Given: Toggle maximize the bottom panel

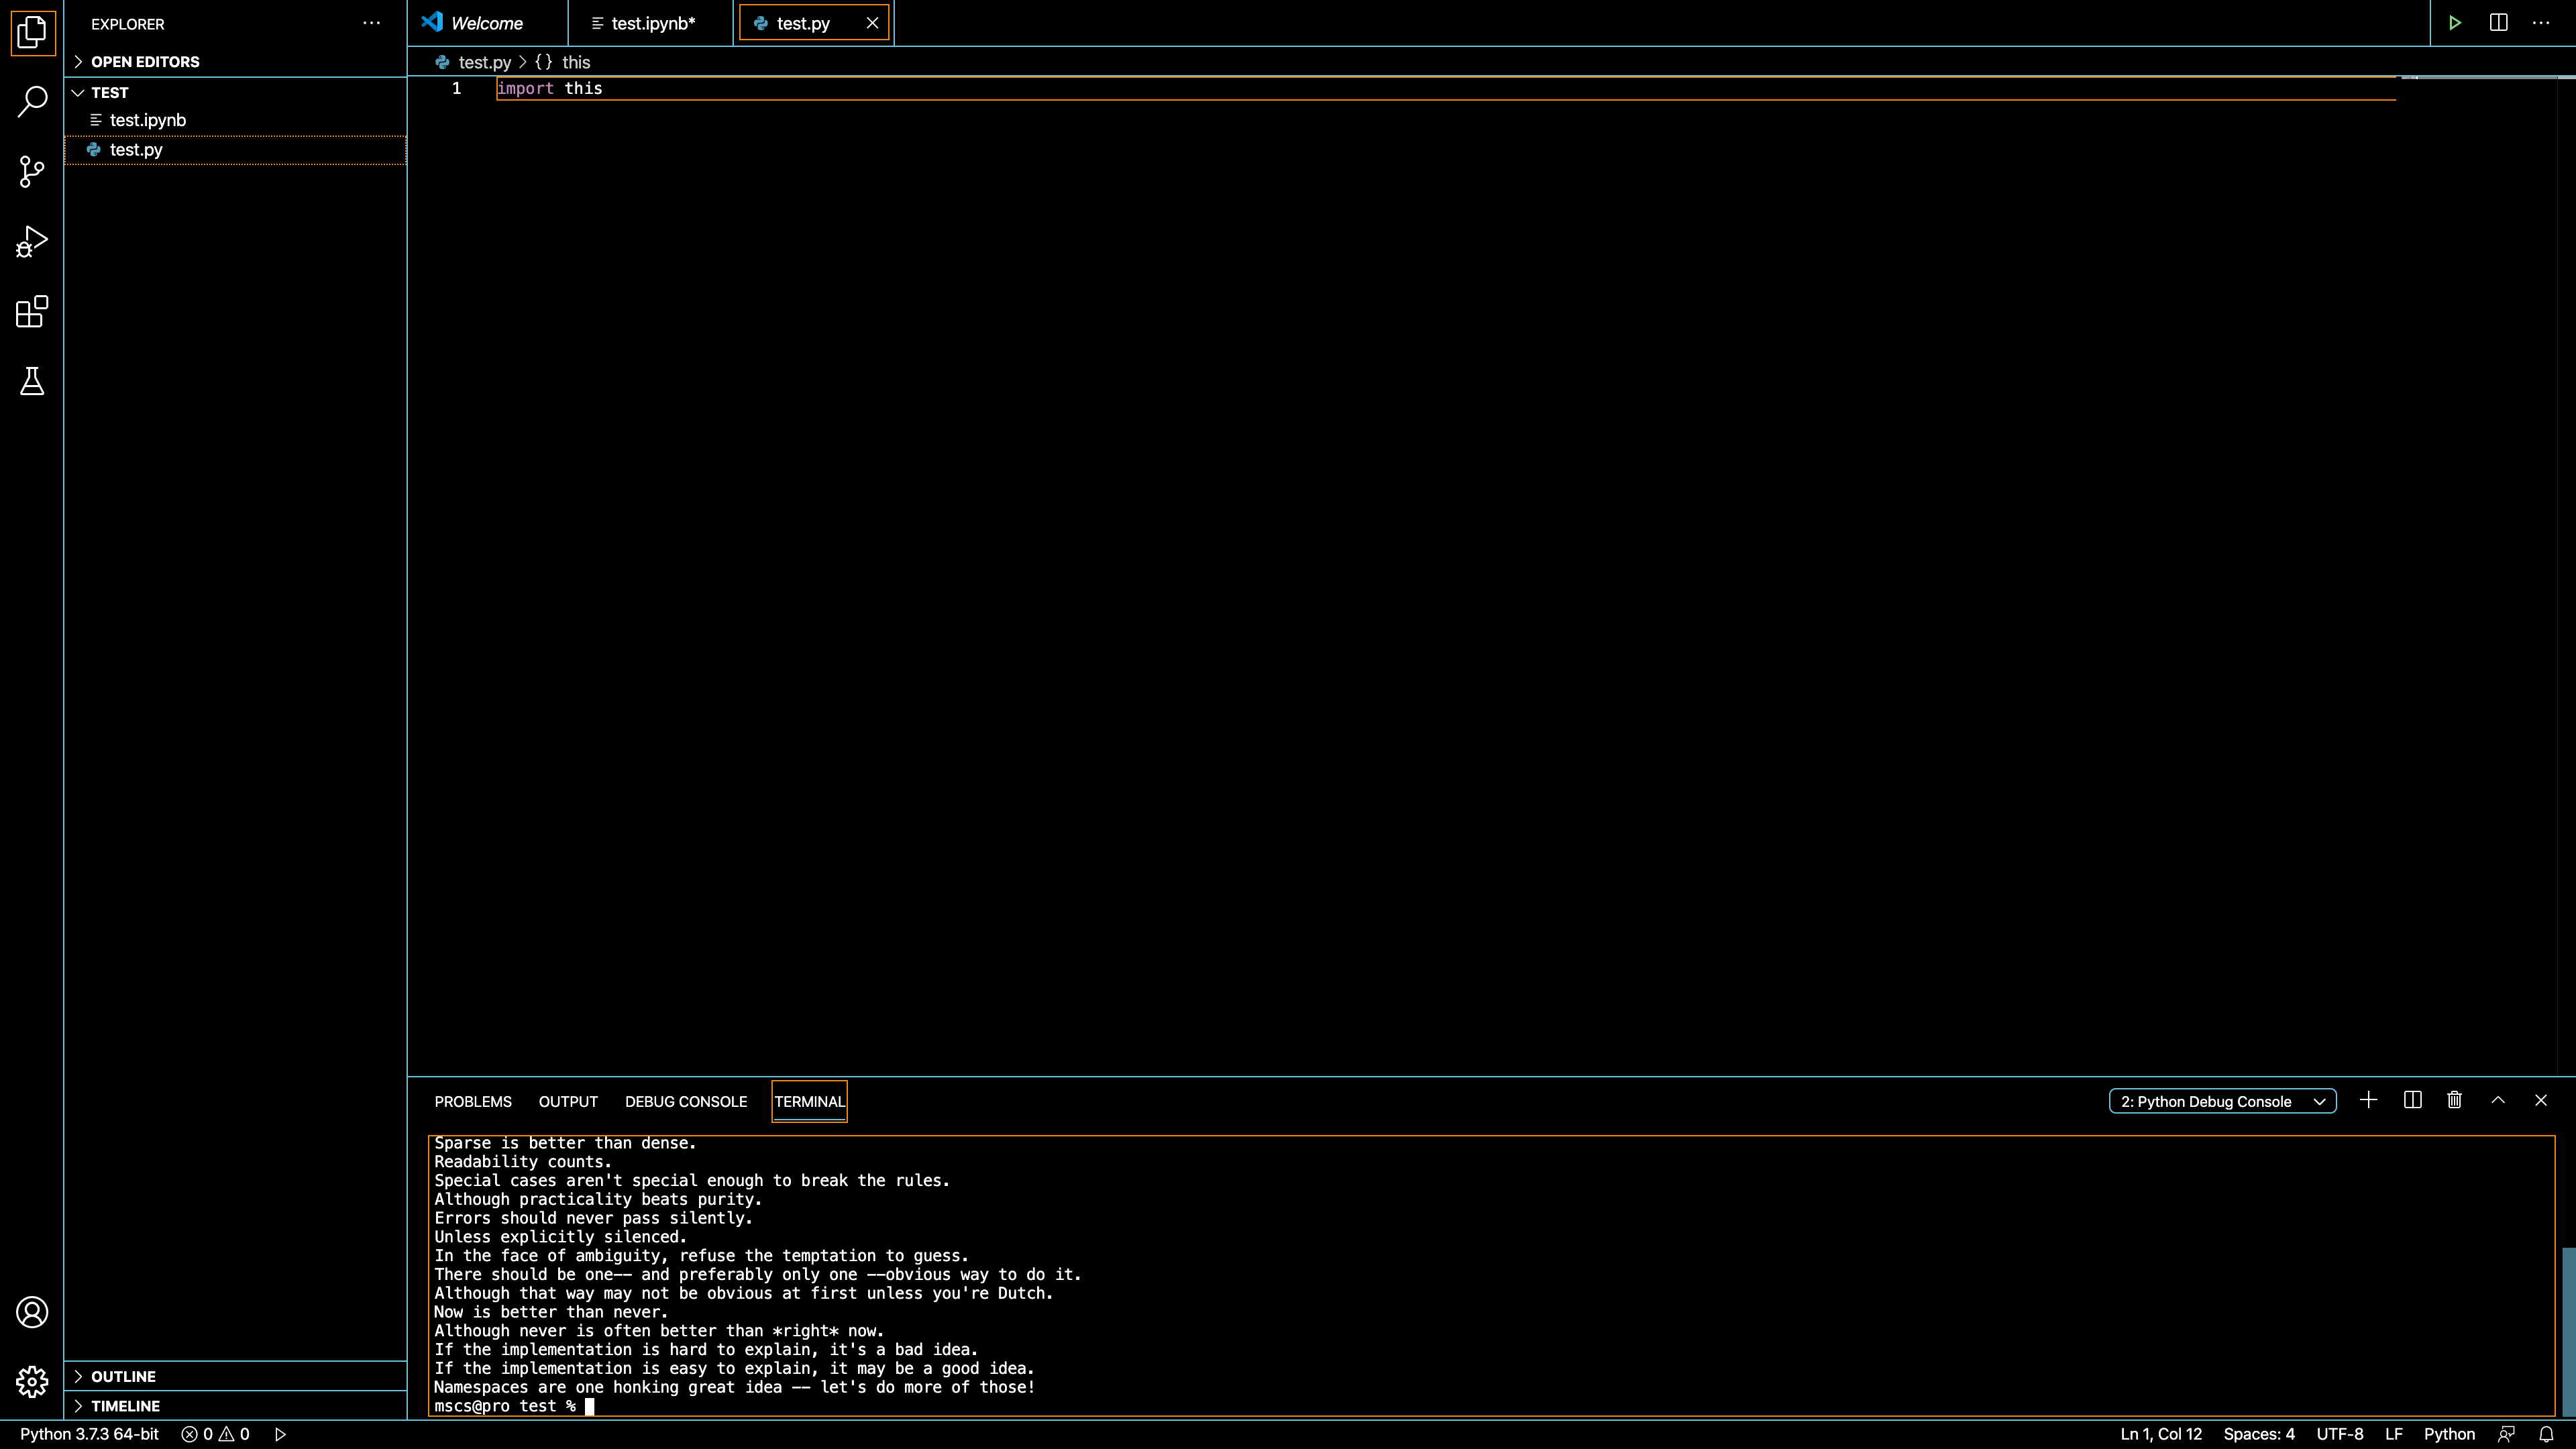Looking at the screenshot, I should 2497,1100.
